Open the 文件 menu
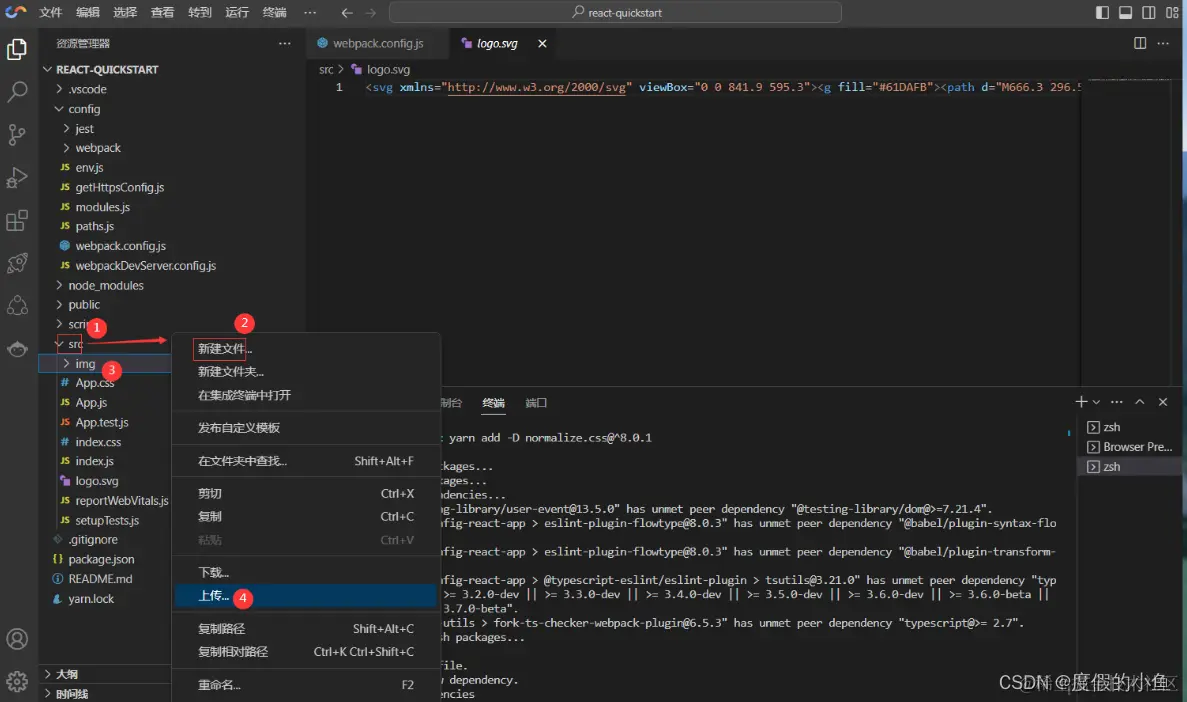Screen dimensions: 1187x702 tap(51, 12)
